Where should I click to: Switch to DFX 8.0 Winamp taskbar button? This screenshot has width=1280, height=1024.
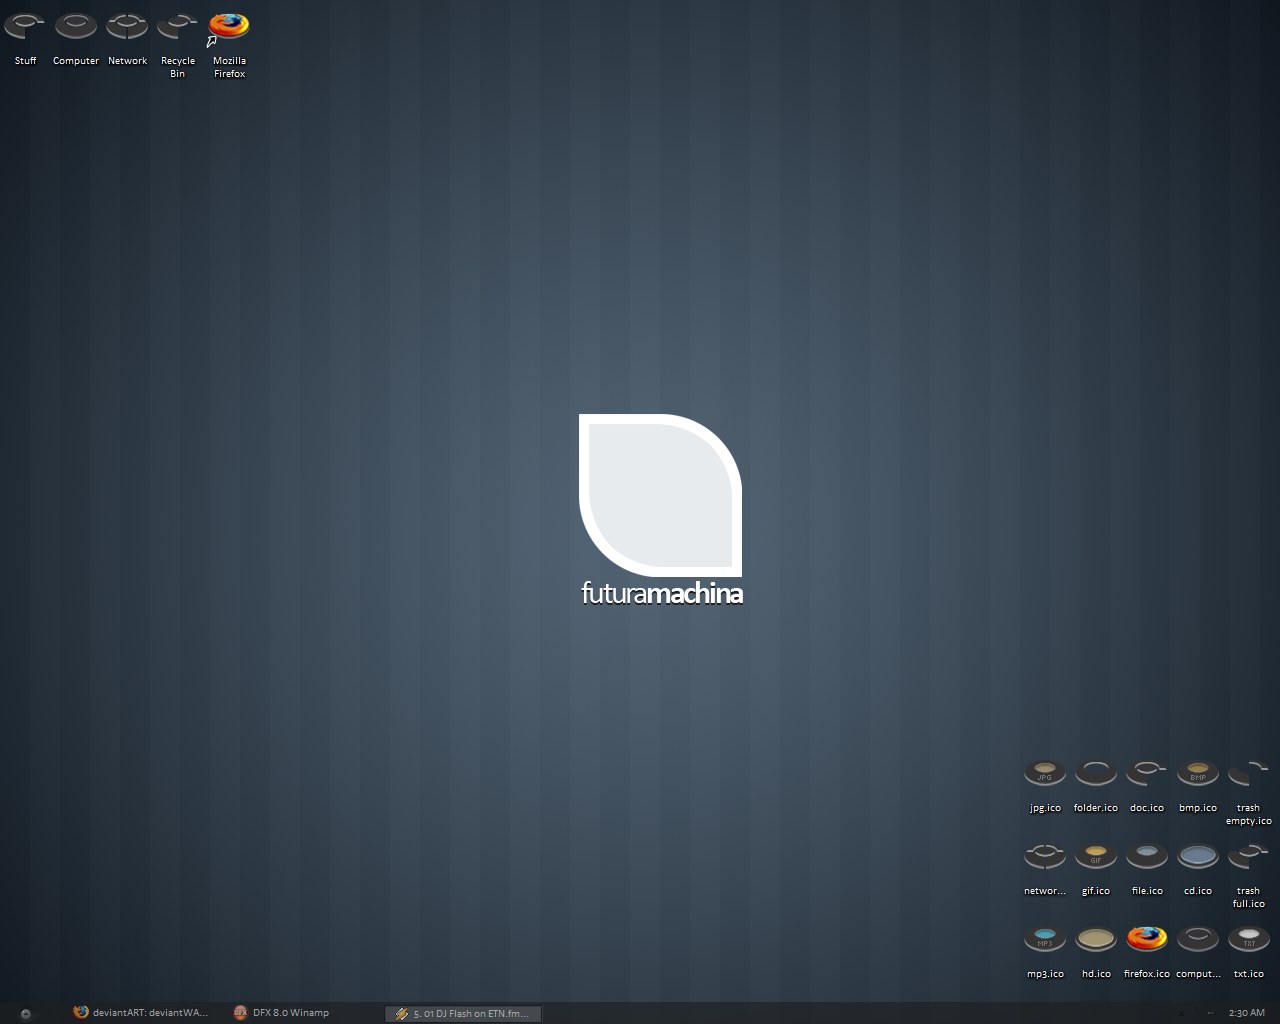pyautogui.click(x=281, y=1013)
